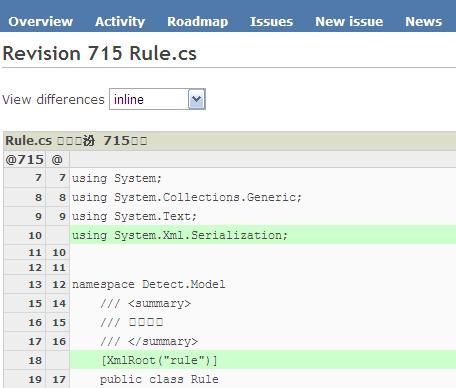Viewport: 456px width, 388px height.
Task: Select the line 'namespace Detect.Model'
Action: click(149, 284)
